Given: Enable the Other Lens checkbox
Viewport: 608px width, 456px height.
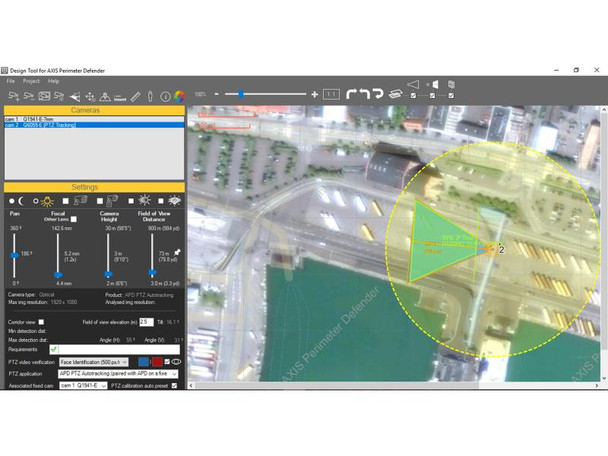Looking at the screenshot, I should (73, 219).
